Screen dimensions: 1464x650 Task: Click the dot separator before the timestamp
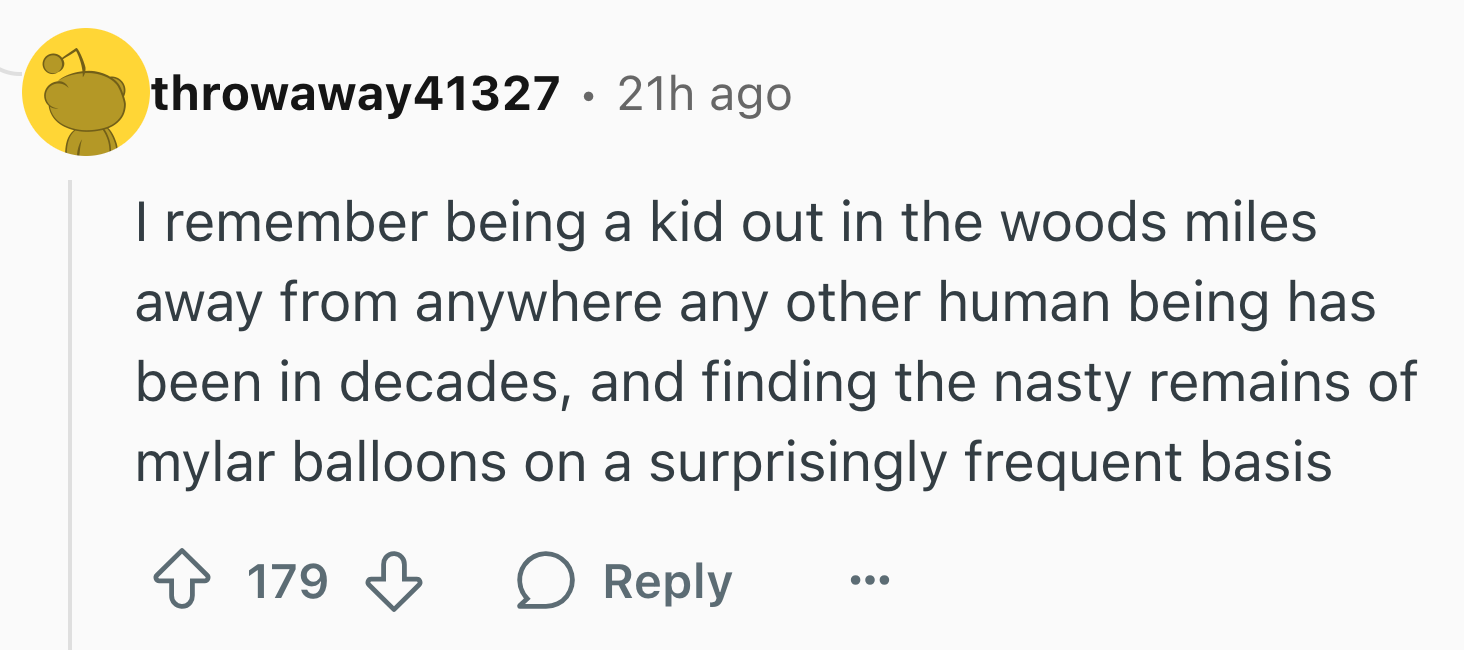point(588,96)
